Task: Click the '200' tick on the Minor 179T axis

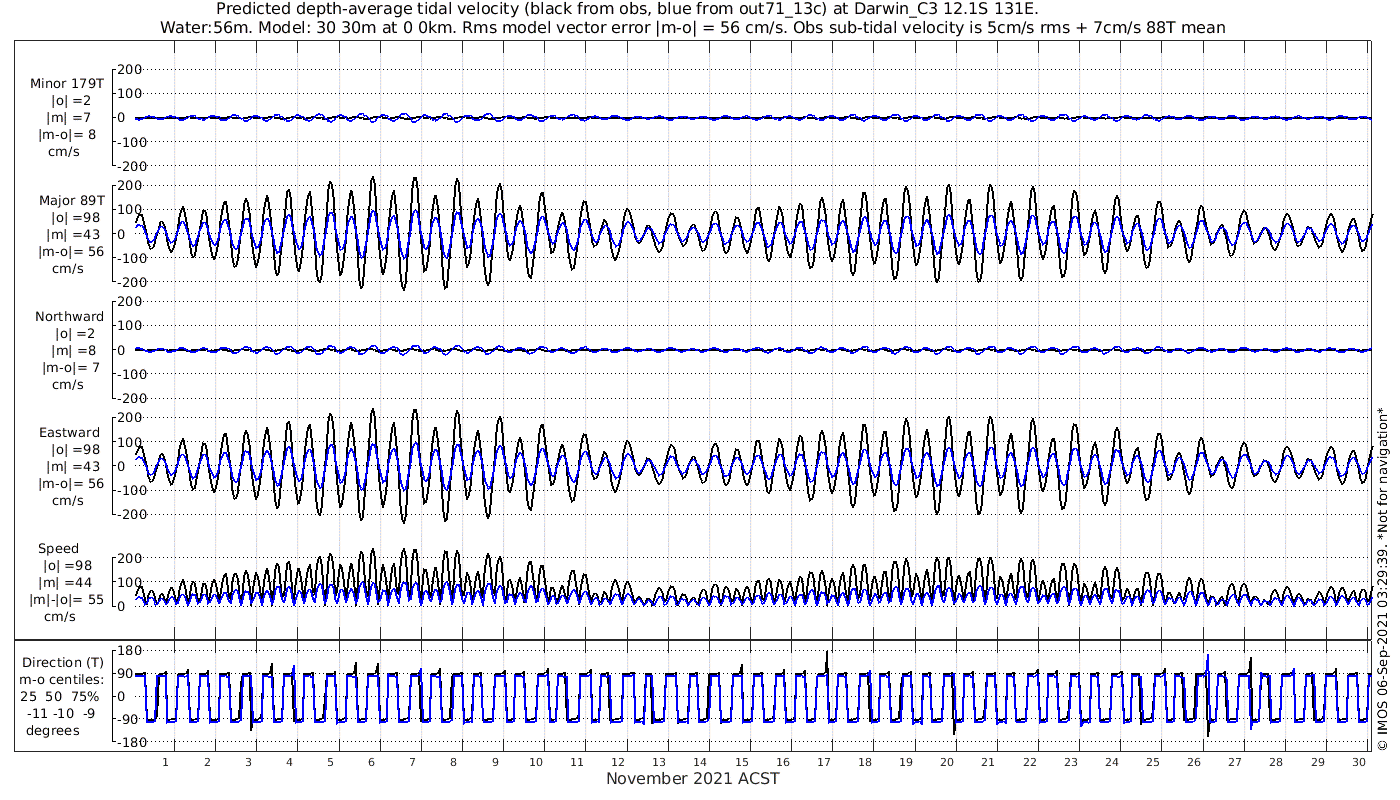Action: point(130,69)
